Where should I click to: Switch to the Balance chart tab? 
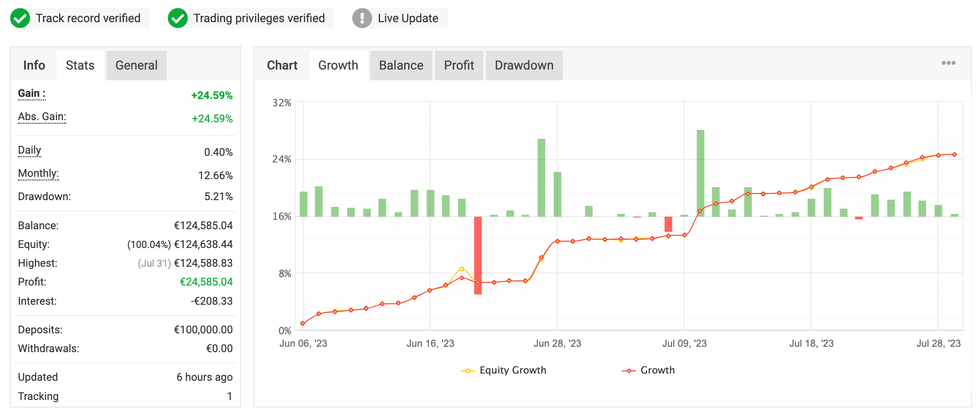(401, 65)
